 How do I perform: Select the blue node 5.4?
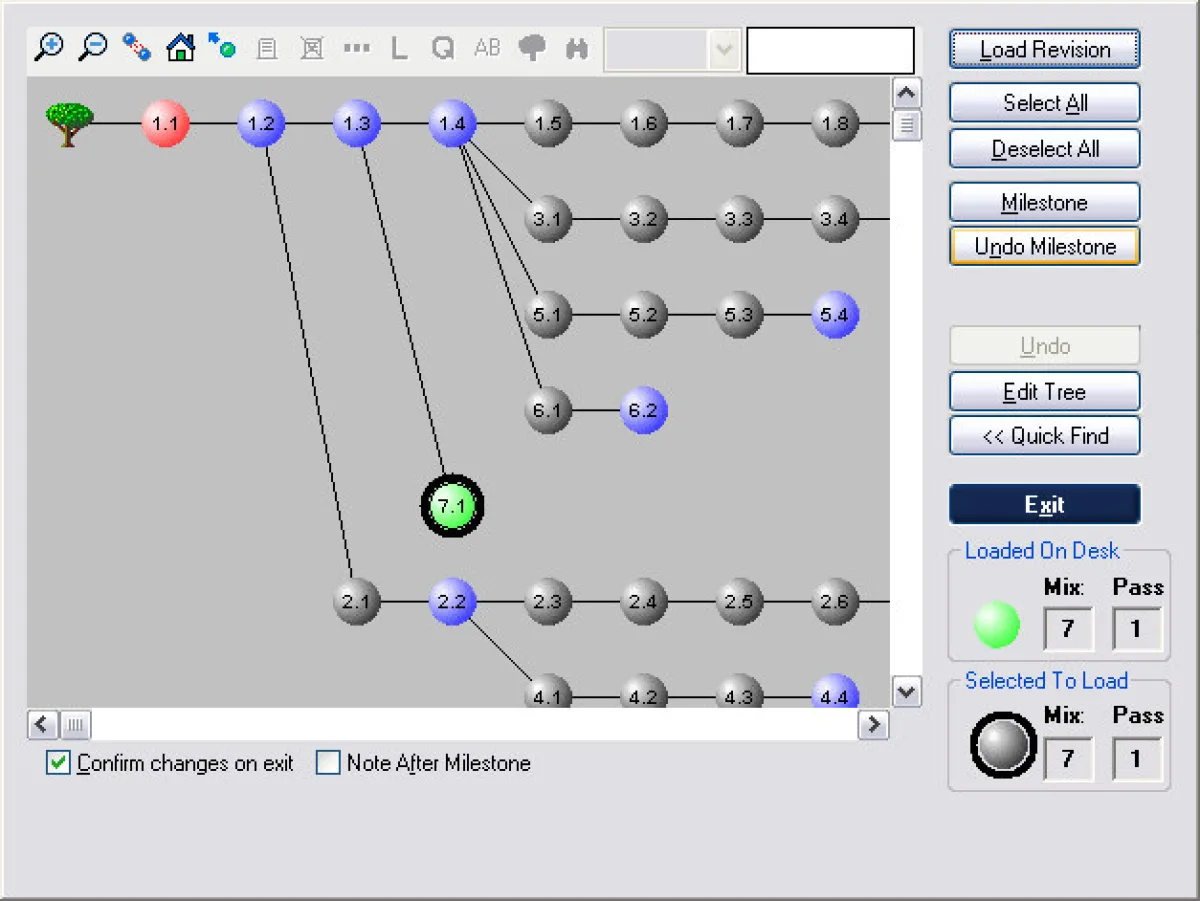coord(835,315)
